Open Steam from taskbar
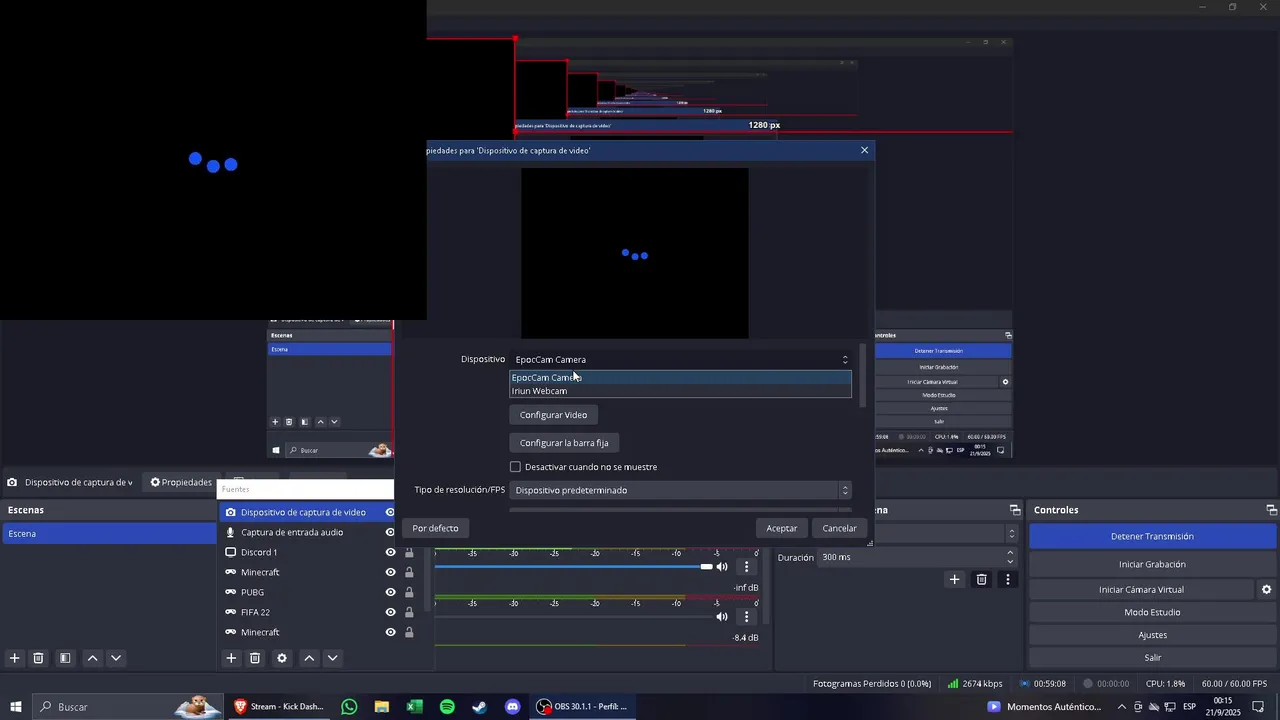 coord(479,707)
